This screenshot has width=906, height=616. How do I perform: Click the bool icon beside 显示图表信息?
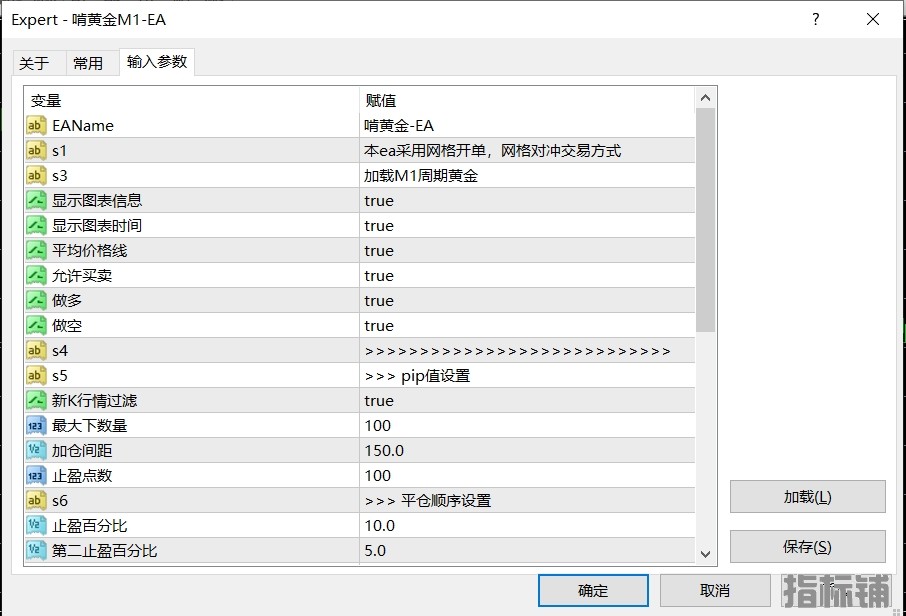pos(36,201)
